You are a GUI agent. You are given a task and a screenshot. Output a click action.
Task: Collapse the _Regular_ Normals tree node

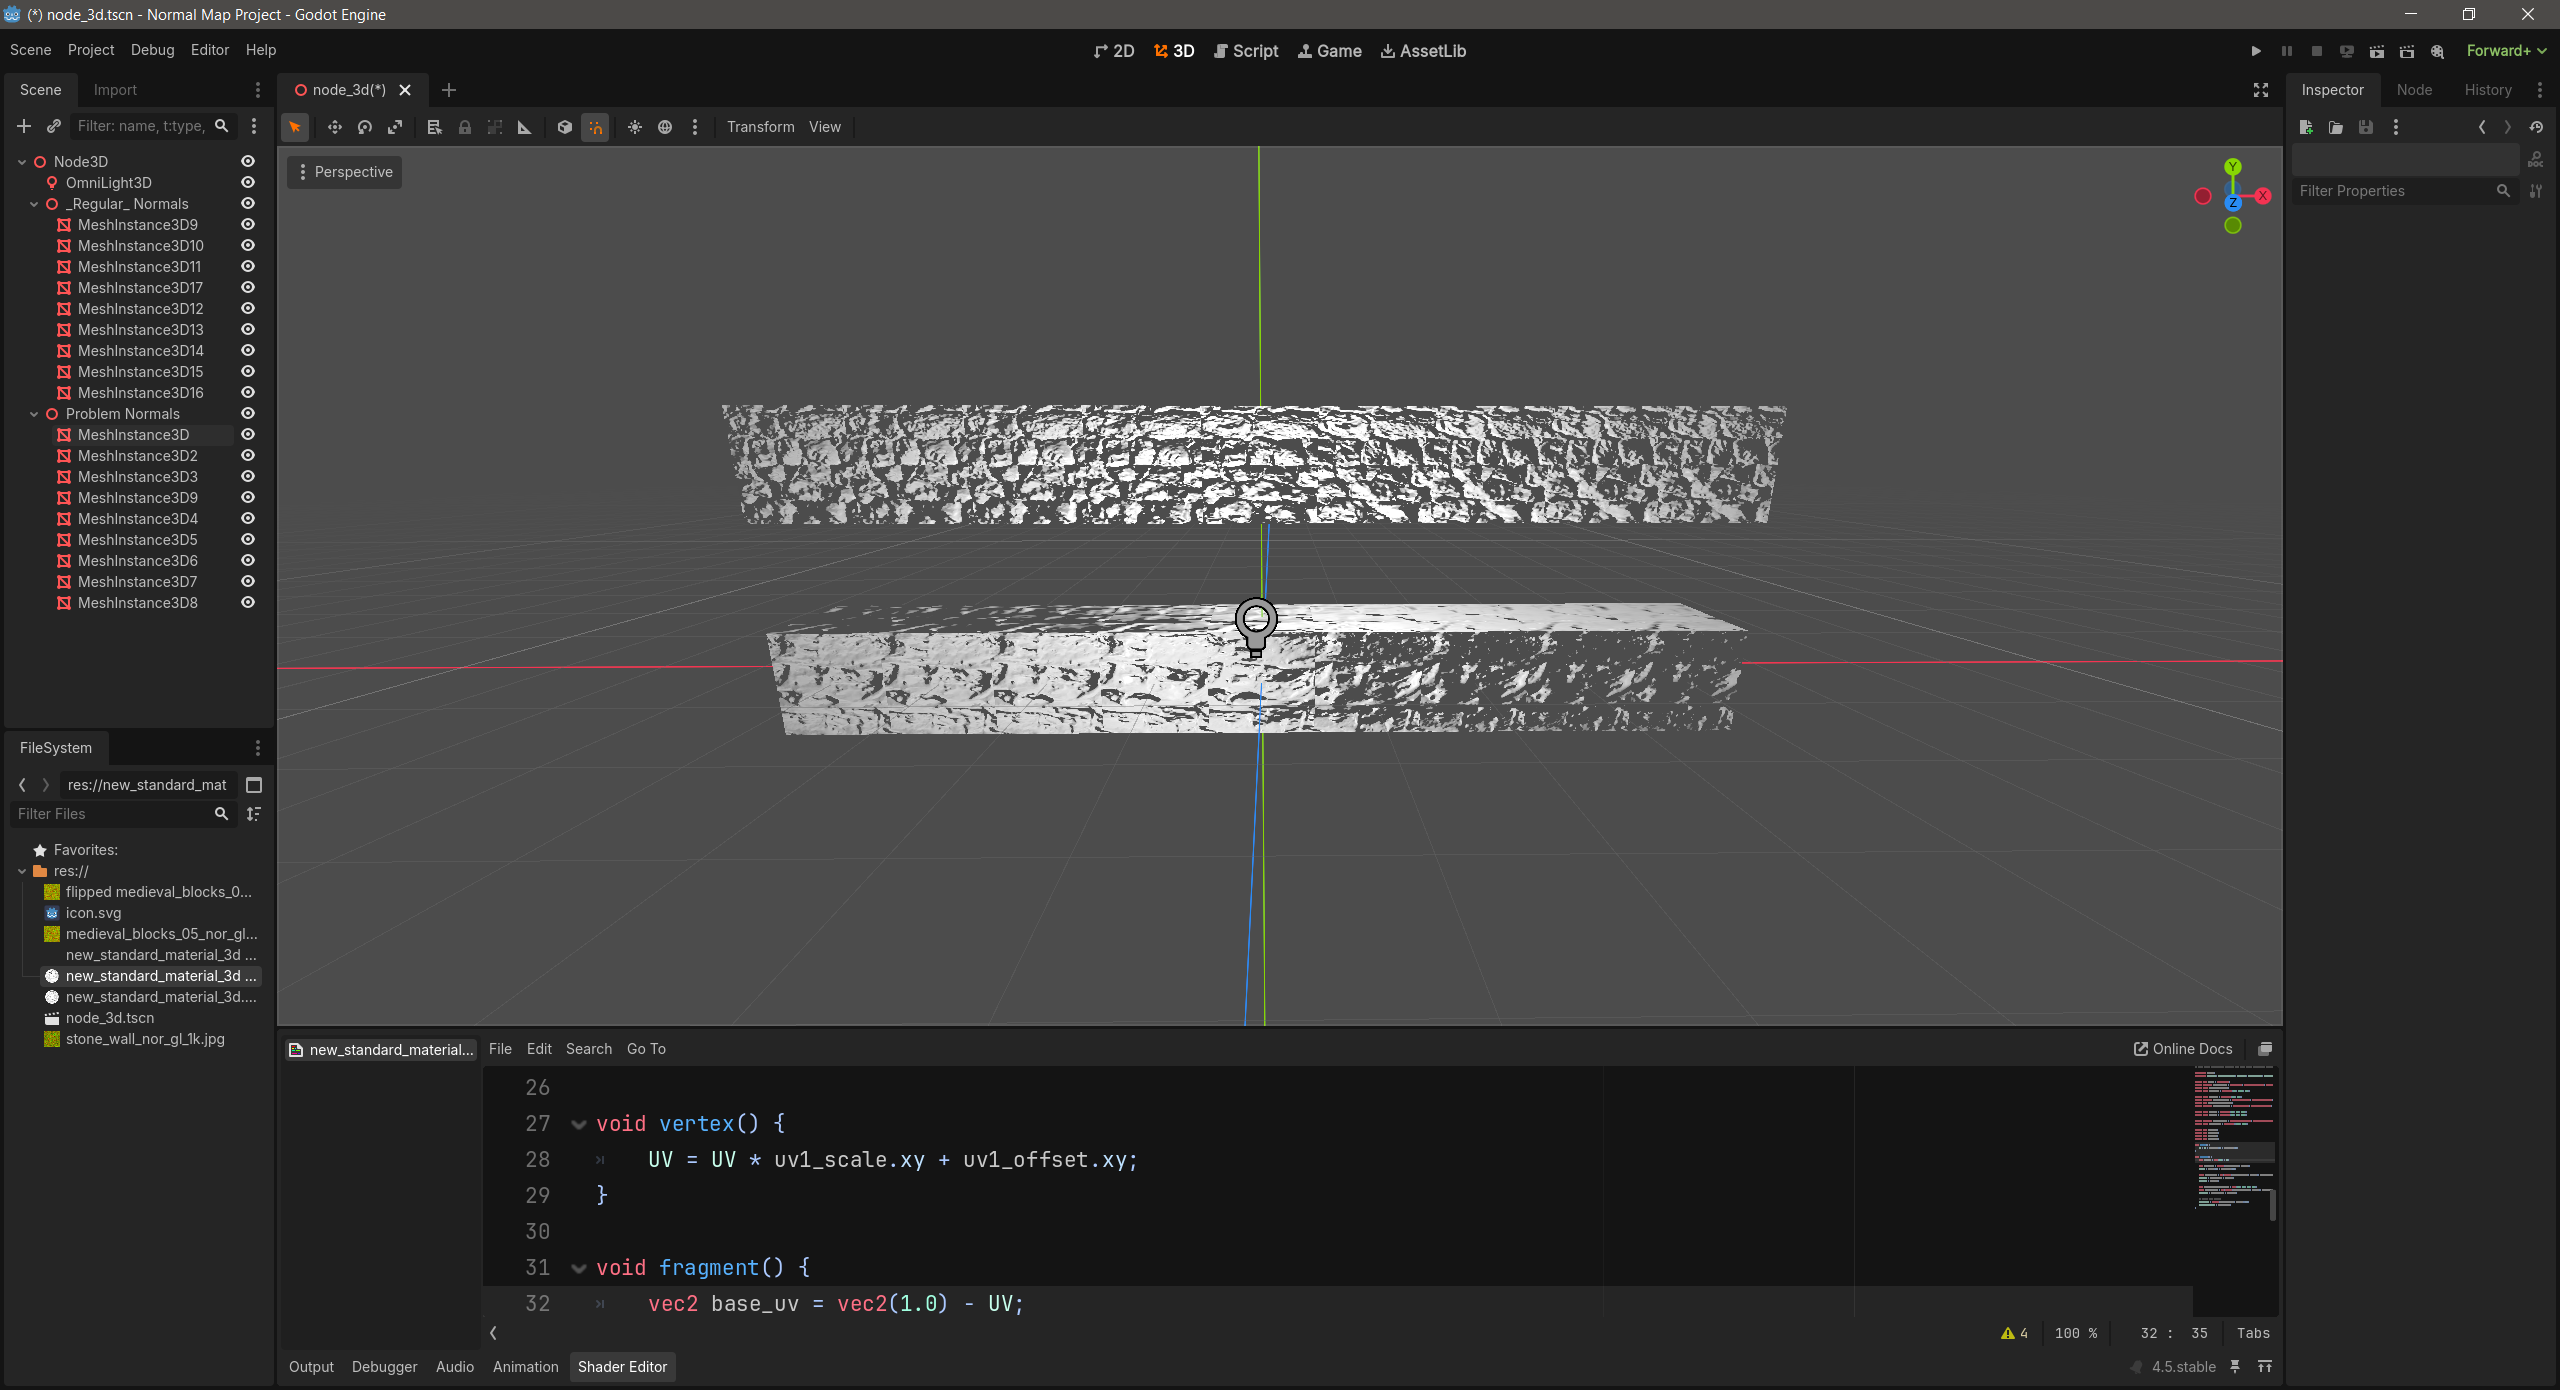pos(34,204)
